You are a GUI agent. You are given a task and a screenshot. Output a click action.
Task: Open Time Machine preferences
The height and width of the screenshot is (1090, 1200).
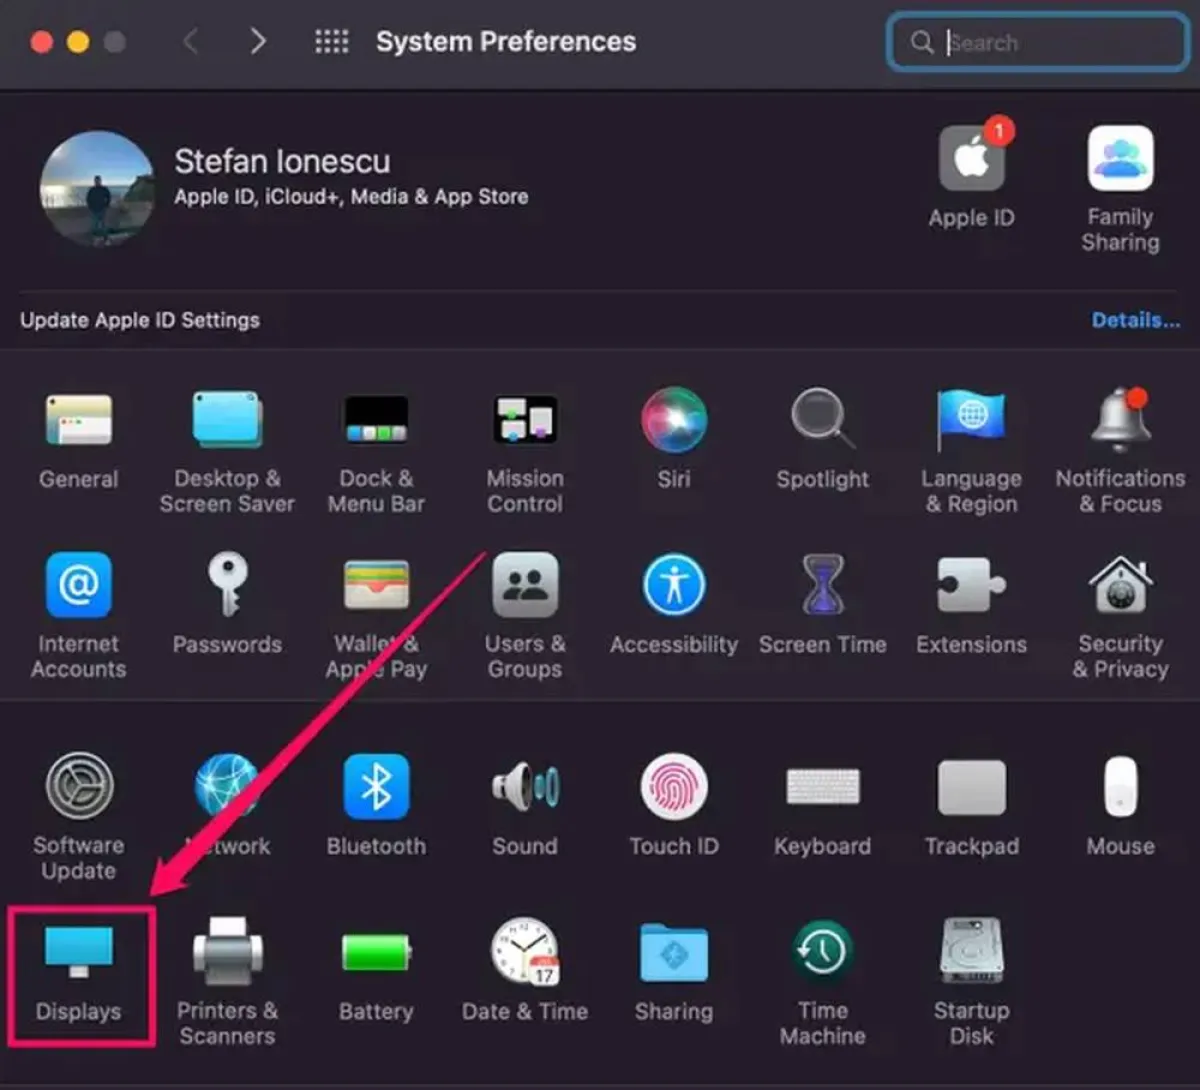(x=822, y=950)
